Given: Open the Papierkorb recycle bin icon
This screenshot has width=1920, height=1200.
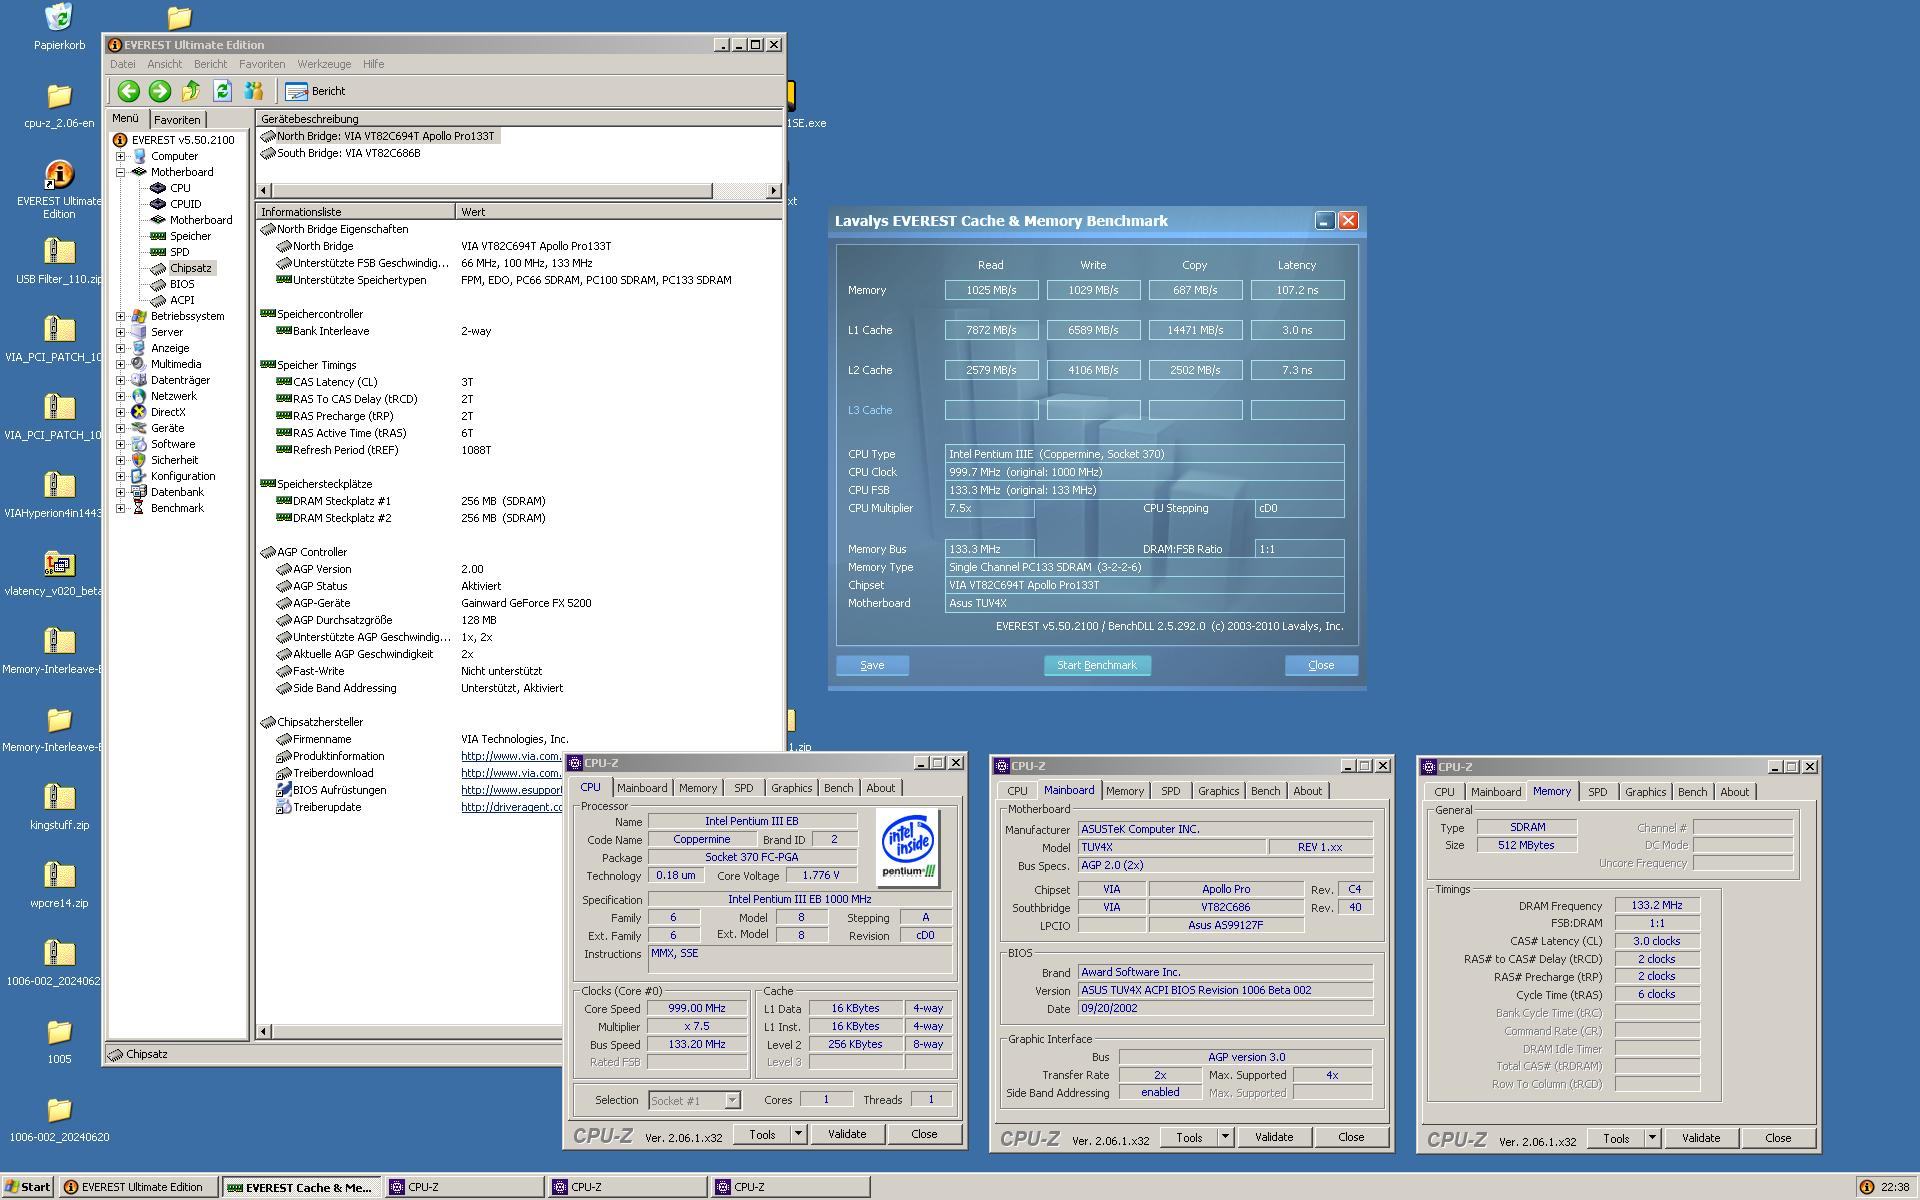Looking at the screenshot, I should click(59, 18).
